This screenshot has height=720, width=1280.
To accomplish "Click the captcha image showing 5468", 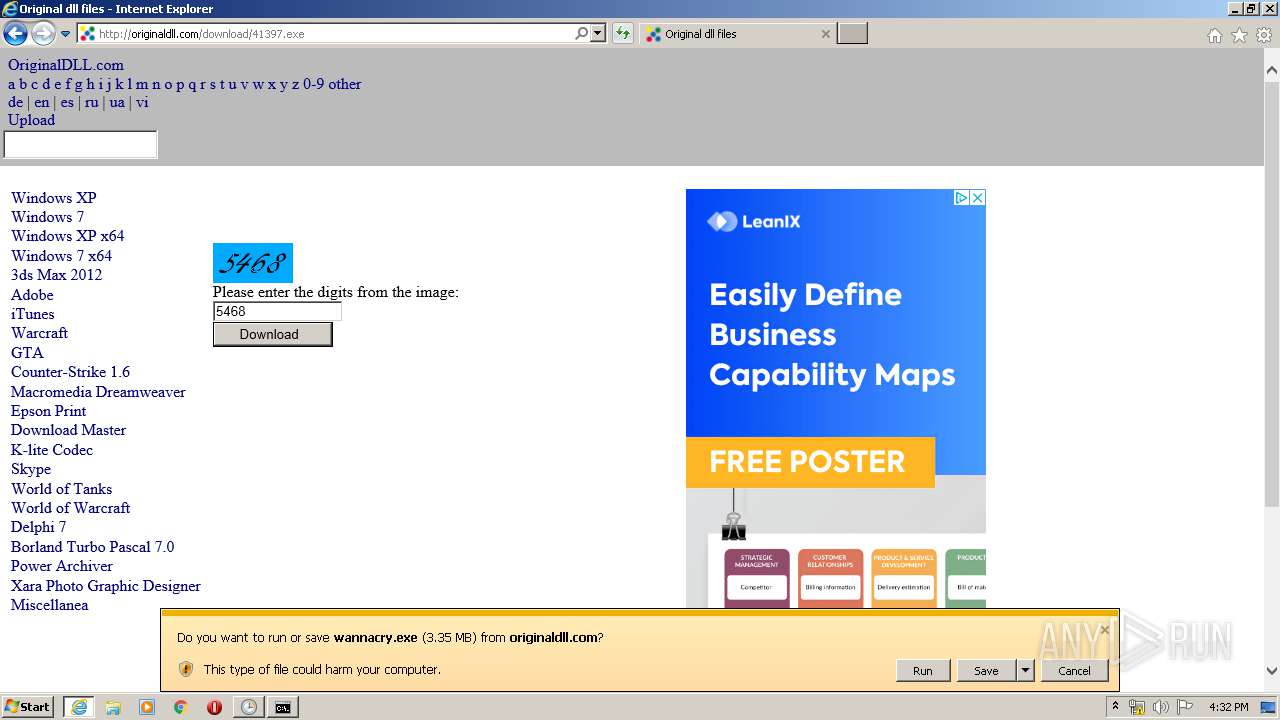I will tap(253, 263).
